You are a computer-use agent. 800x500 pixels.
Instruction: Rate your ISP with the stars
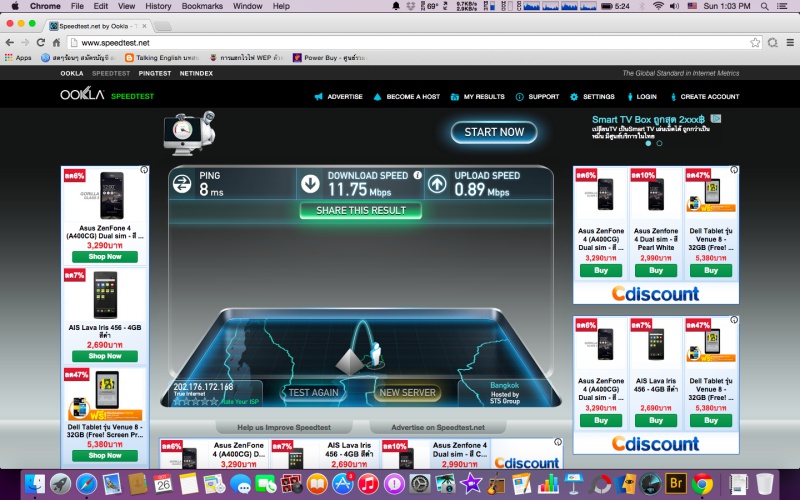tap(196, 402)
